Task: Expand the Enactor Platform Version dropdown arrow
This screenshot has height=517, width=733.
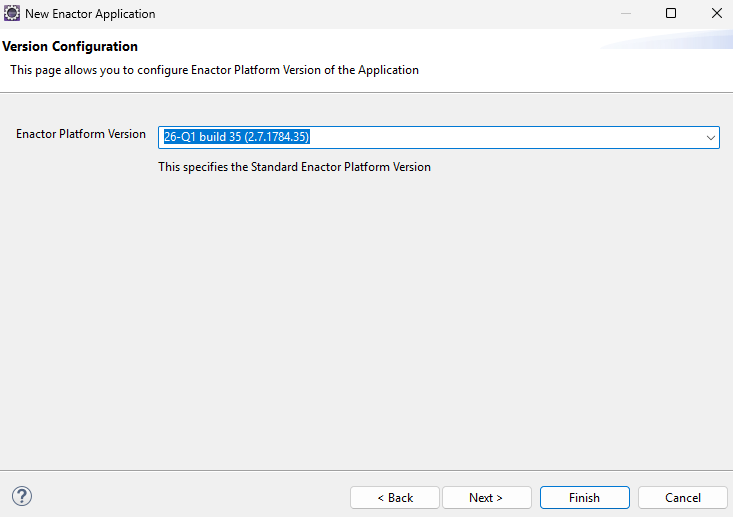Action: coord(709,137)
